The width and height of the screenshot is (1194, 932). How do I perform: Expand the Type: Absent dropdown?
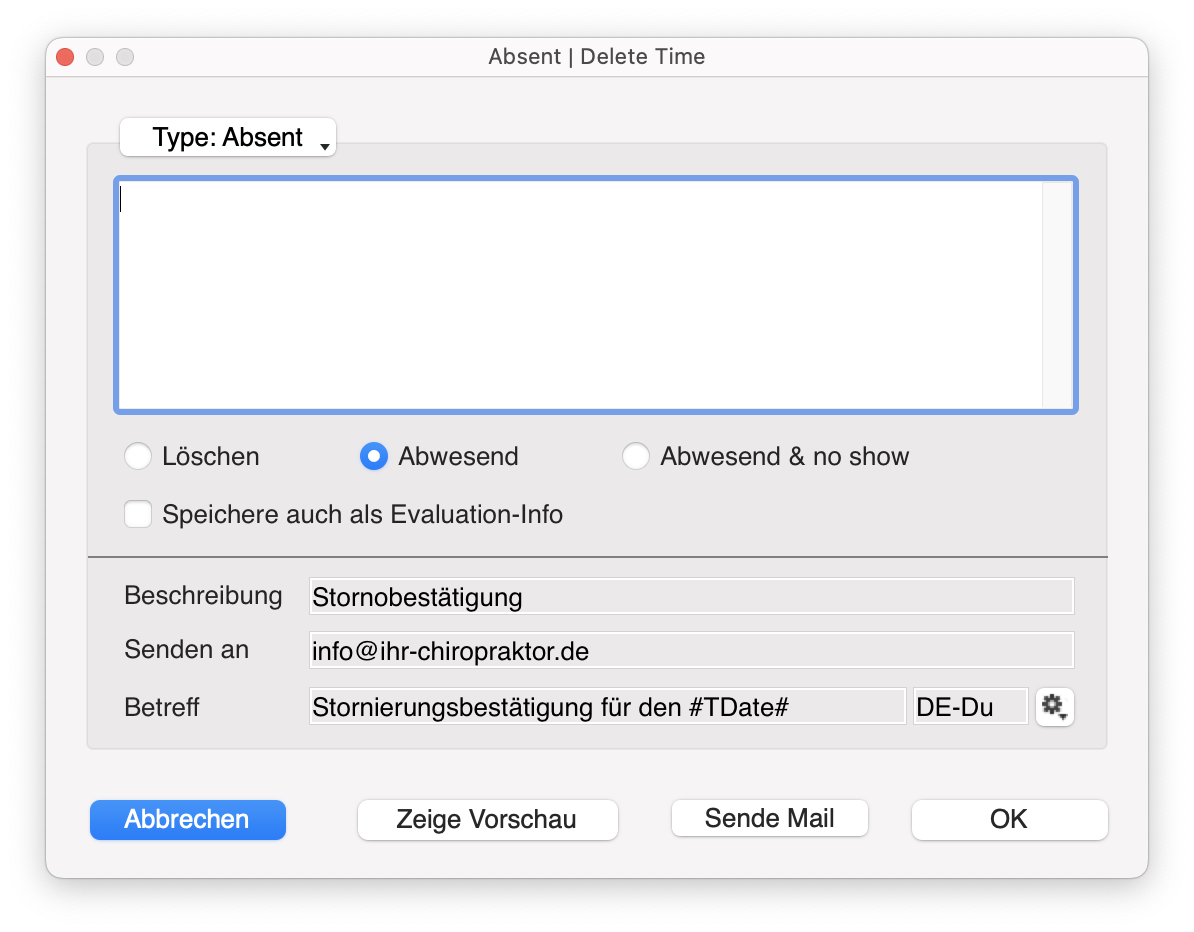(x=228, y=138)
